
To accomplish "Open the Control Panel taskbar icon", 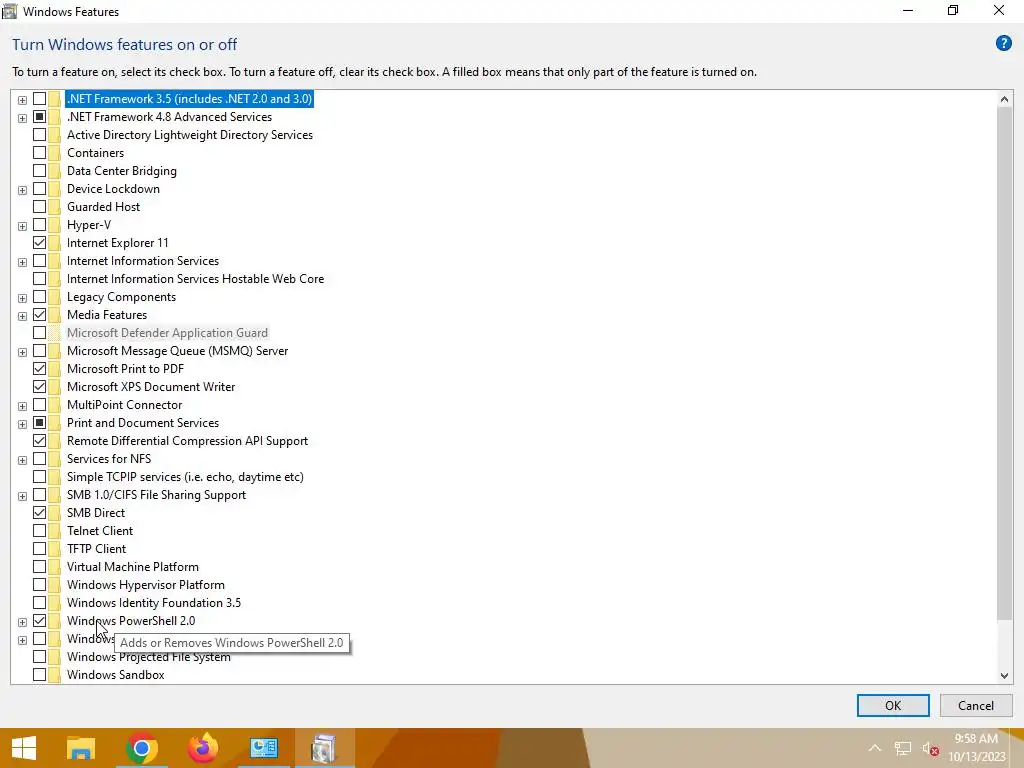I will pos(264,748).
